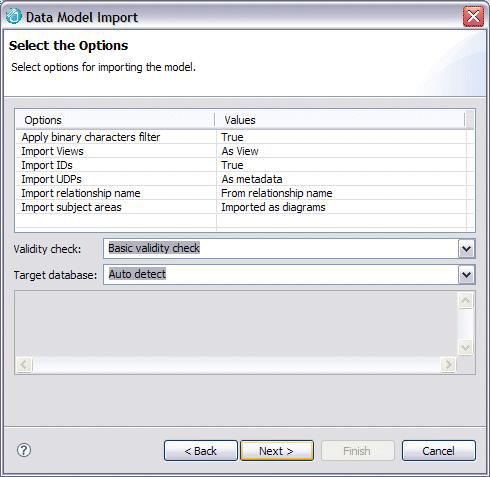This screenshot has height=477, width=490.
Task: Cancel the import wizard
Action: pyautogui.click(x=439, y=451)
